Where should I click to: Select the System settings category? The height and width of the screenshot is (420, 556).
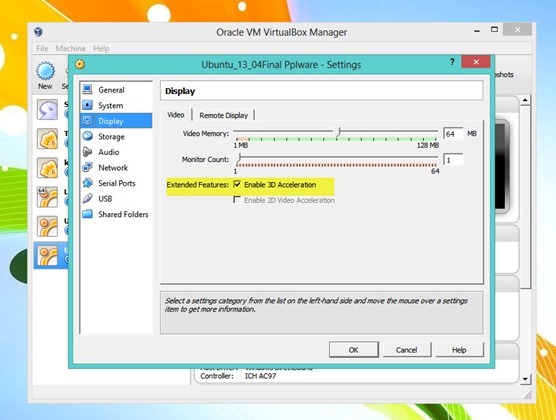[116, 105]
